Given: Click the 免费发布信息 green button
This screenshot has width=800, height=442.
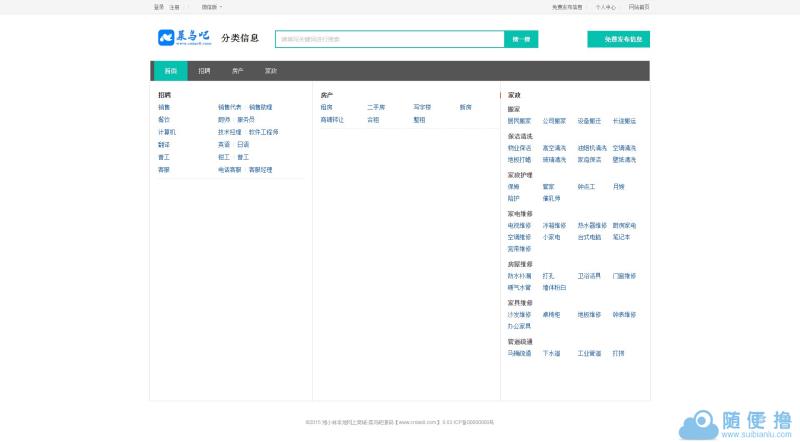Looking at the screenshot, I should click(618, 39).
